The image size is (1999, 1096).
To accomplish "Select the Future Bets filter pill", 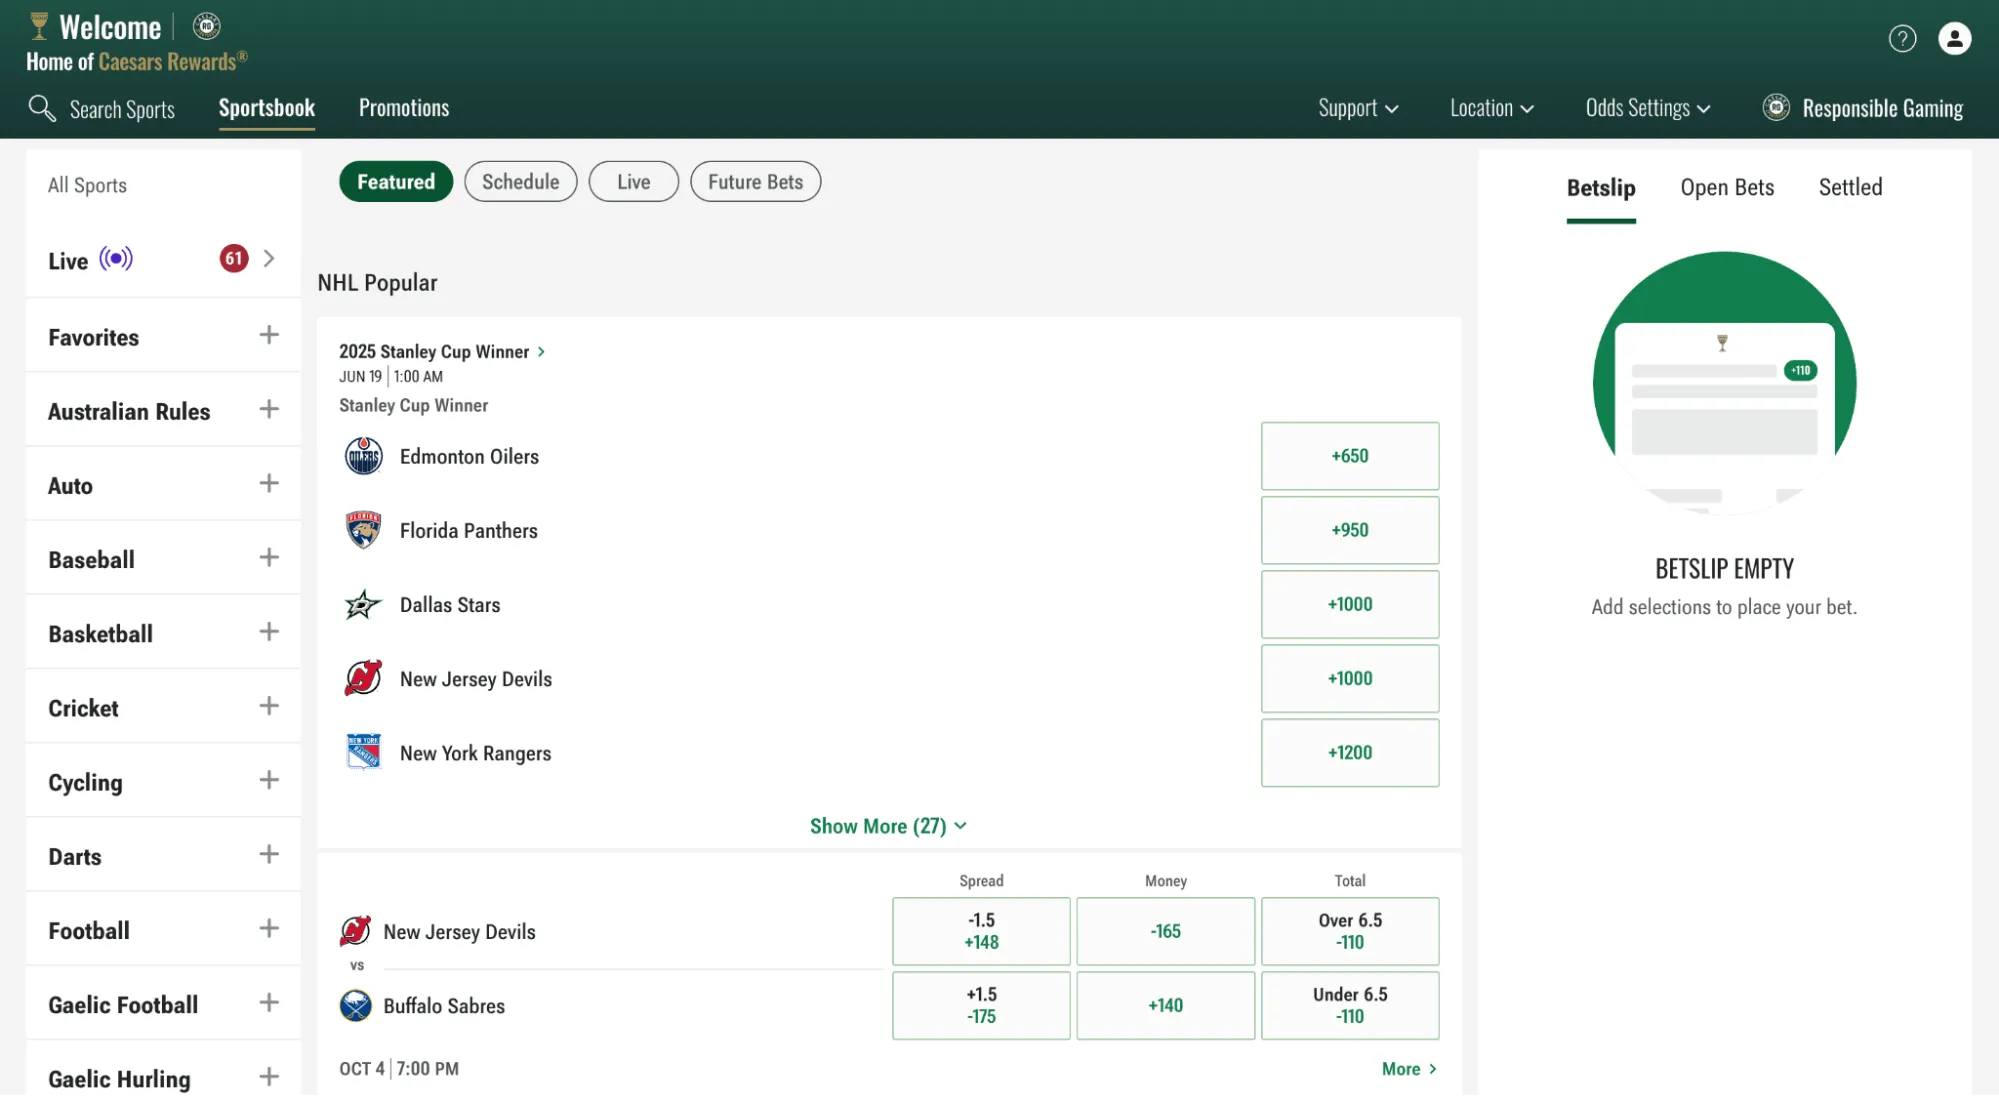I will click(756, 182).
